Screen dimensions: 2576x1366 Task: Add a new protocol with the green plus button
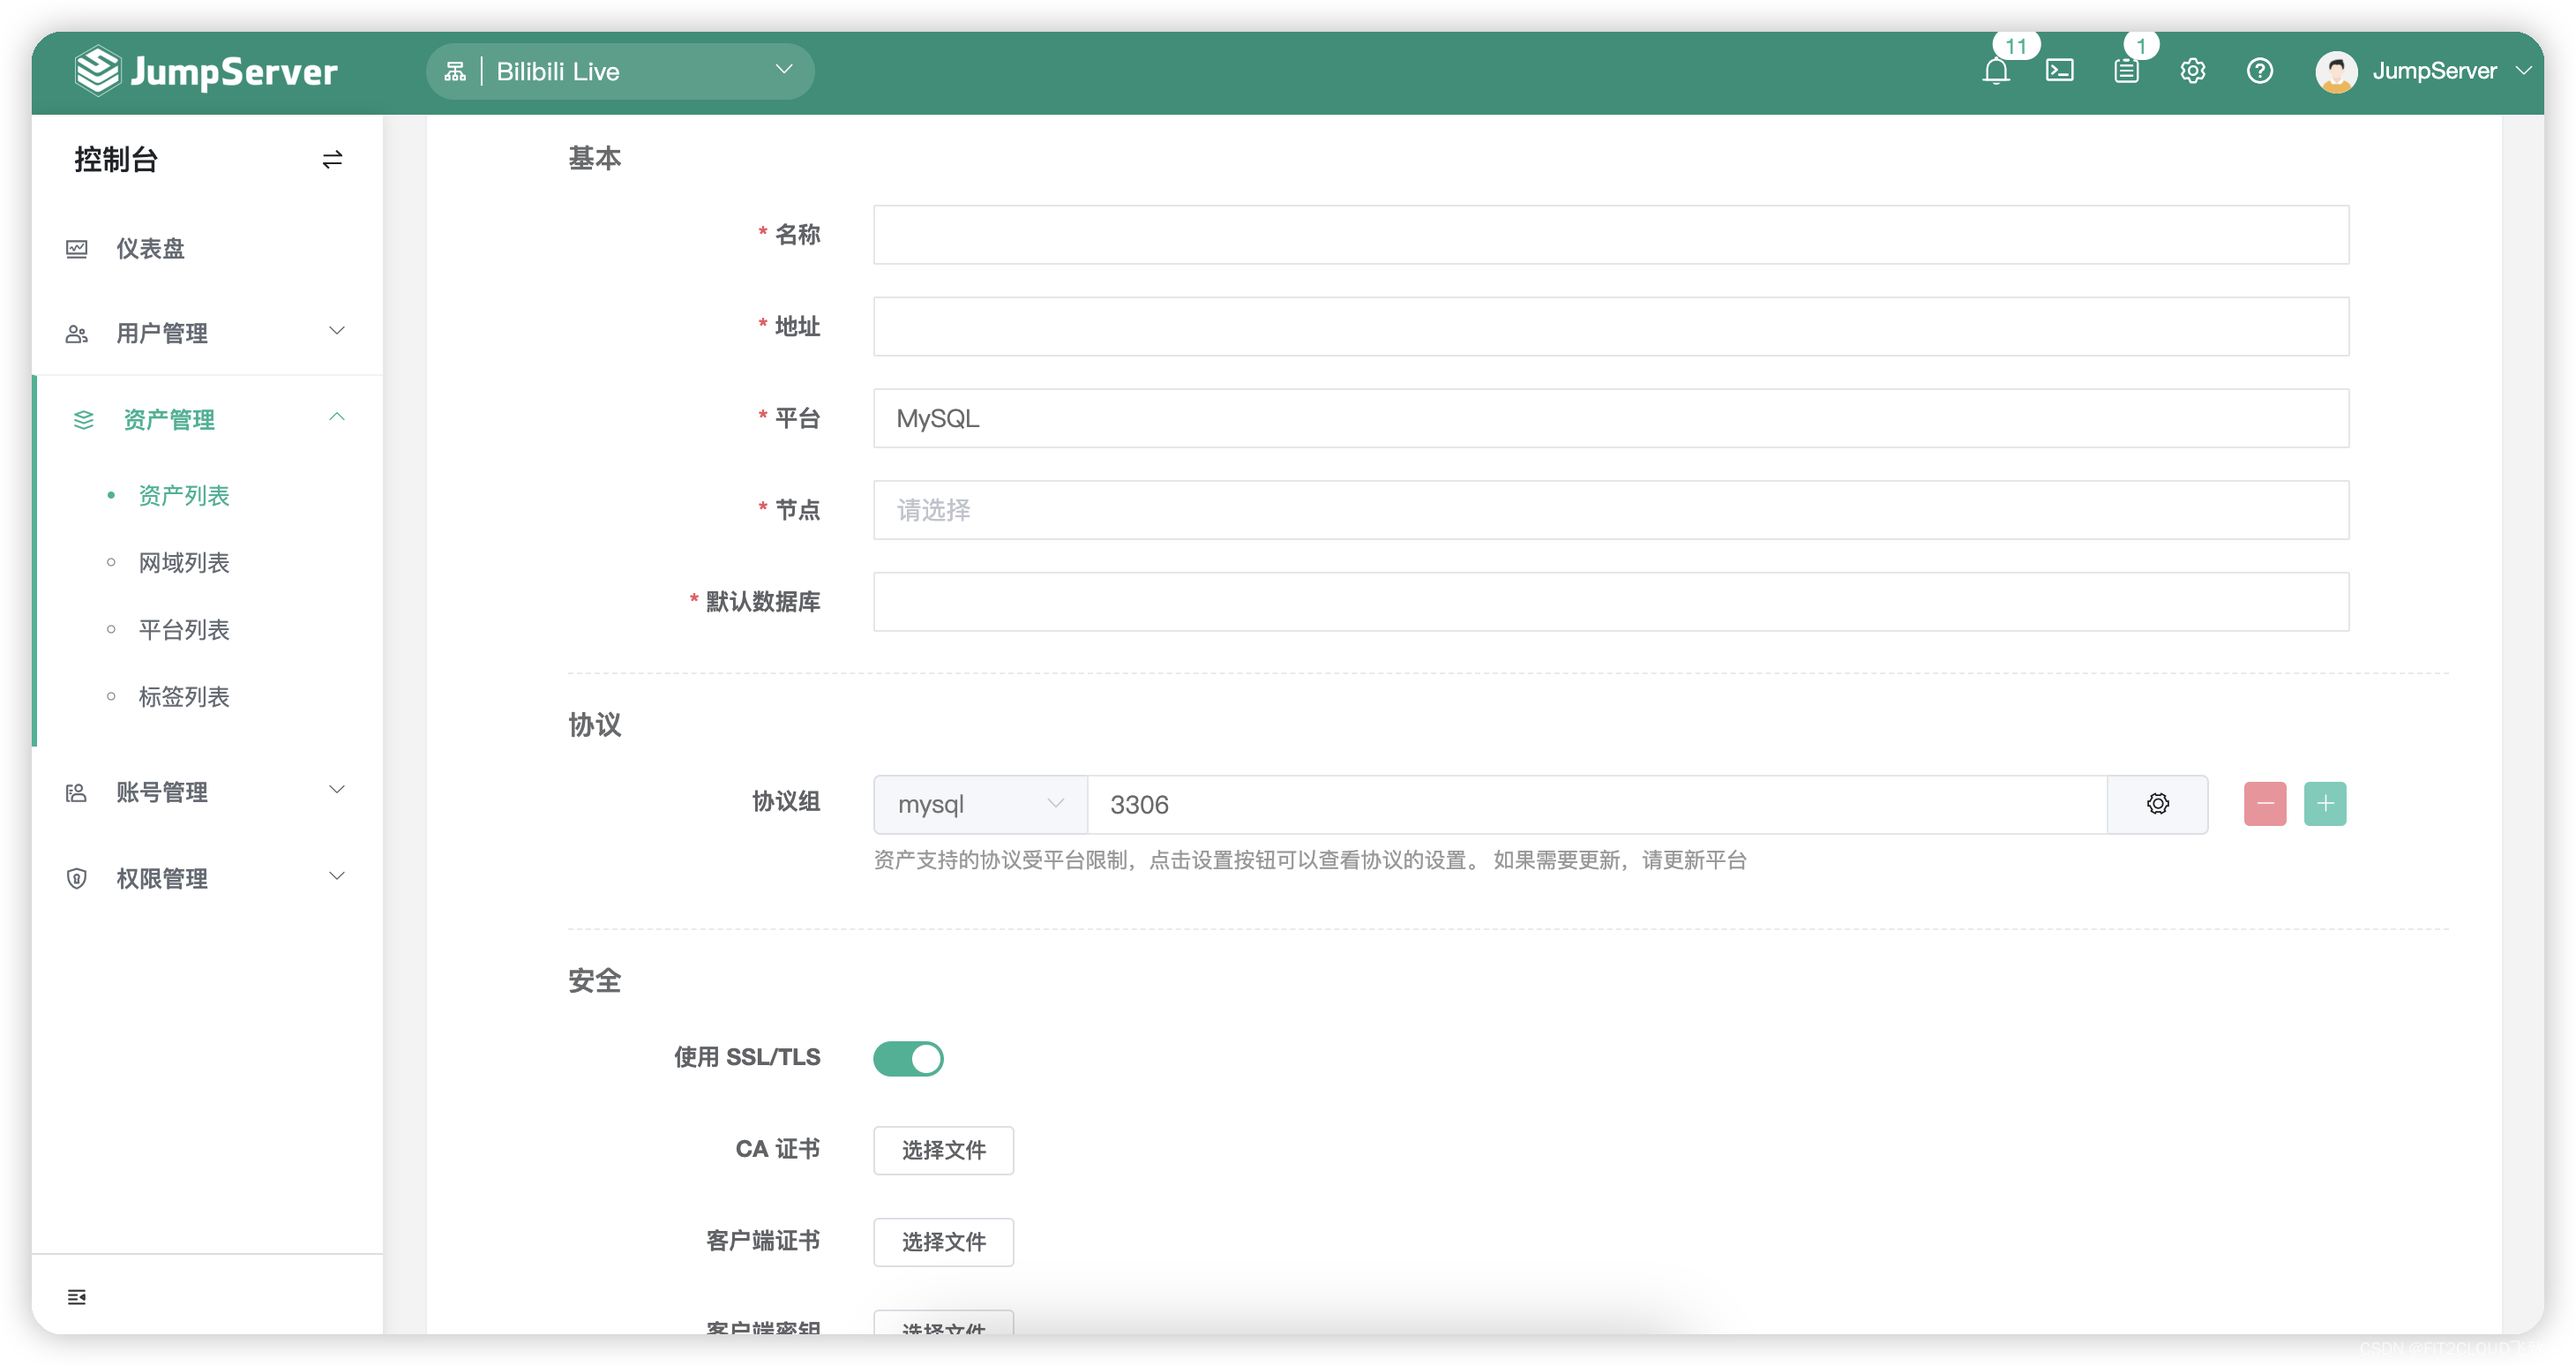2326,803
